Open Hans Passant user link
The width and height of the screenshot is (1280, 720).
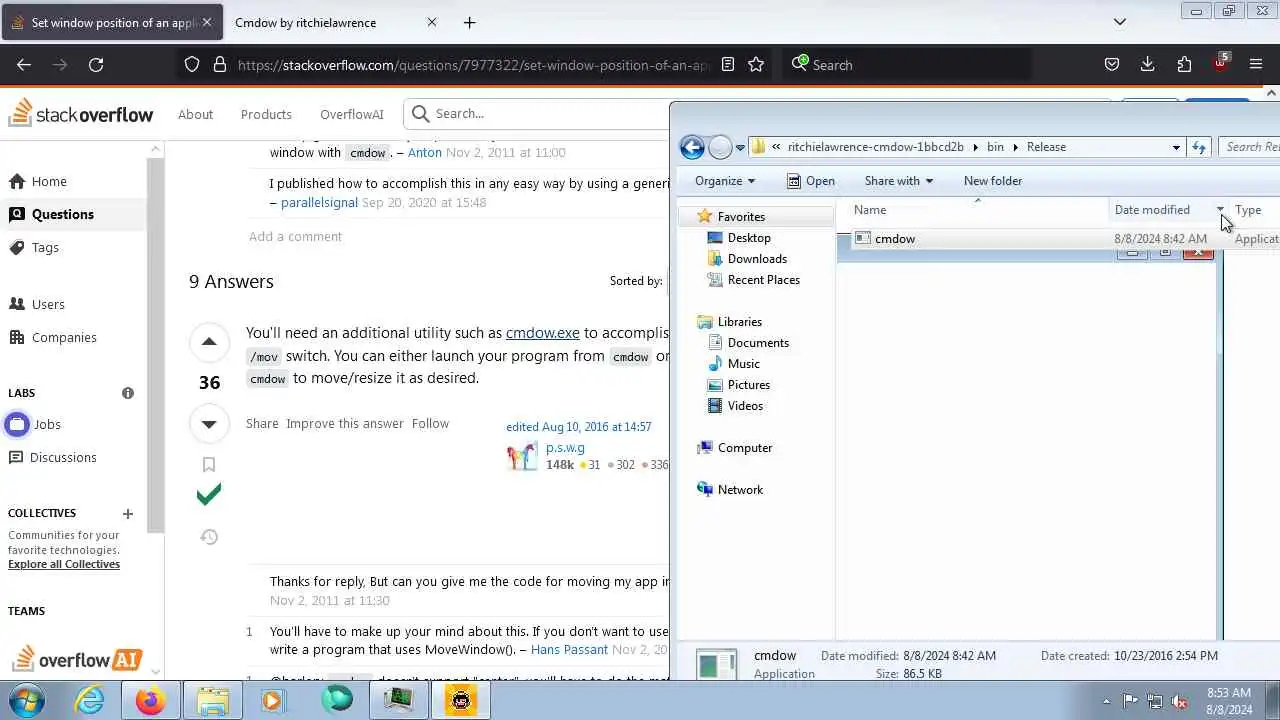[569, 649]
